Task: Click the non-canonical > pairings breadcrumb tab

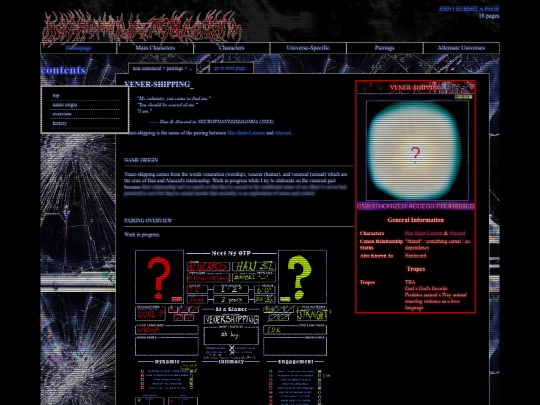Action: [x=162, y=68]
